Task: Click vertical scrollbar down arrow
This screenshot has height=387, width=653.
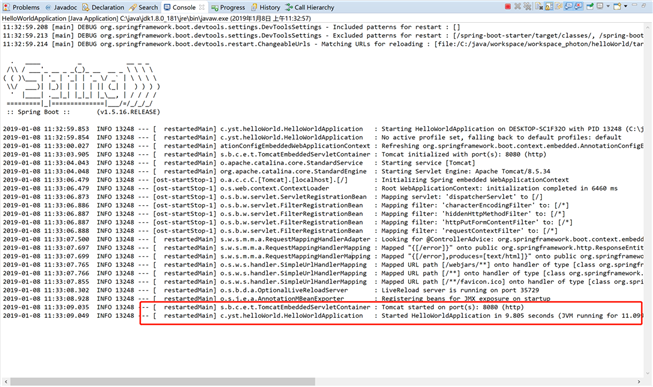Action: pos(648,373)
